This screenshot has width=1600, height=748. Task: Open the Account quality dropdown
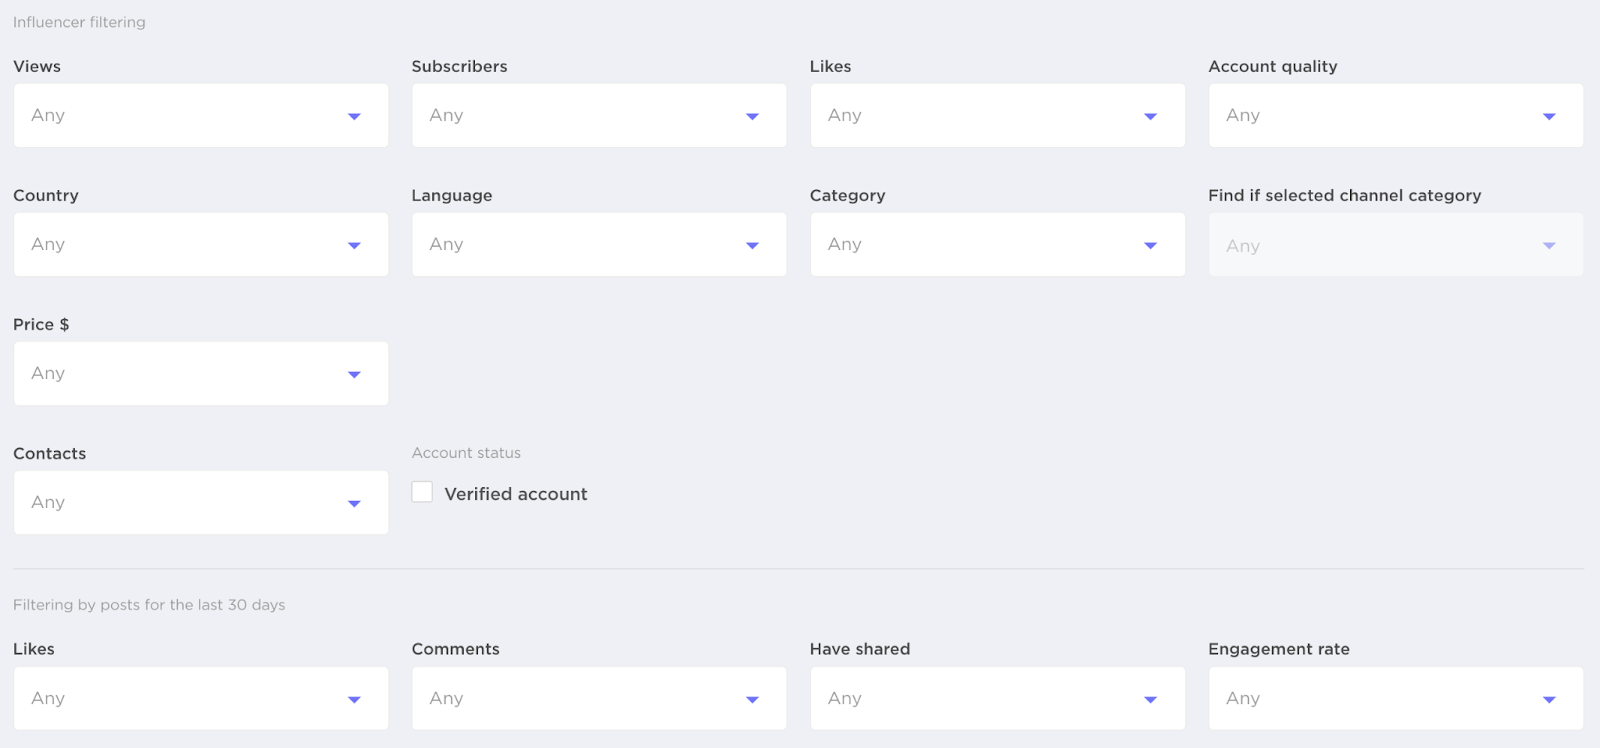1396,115
